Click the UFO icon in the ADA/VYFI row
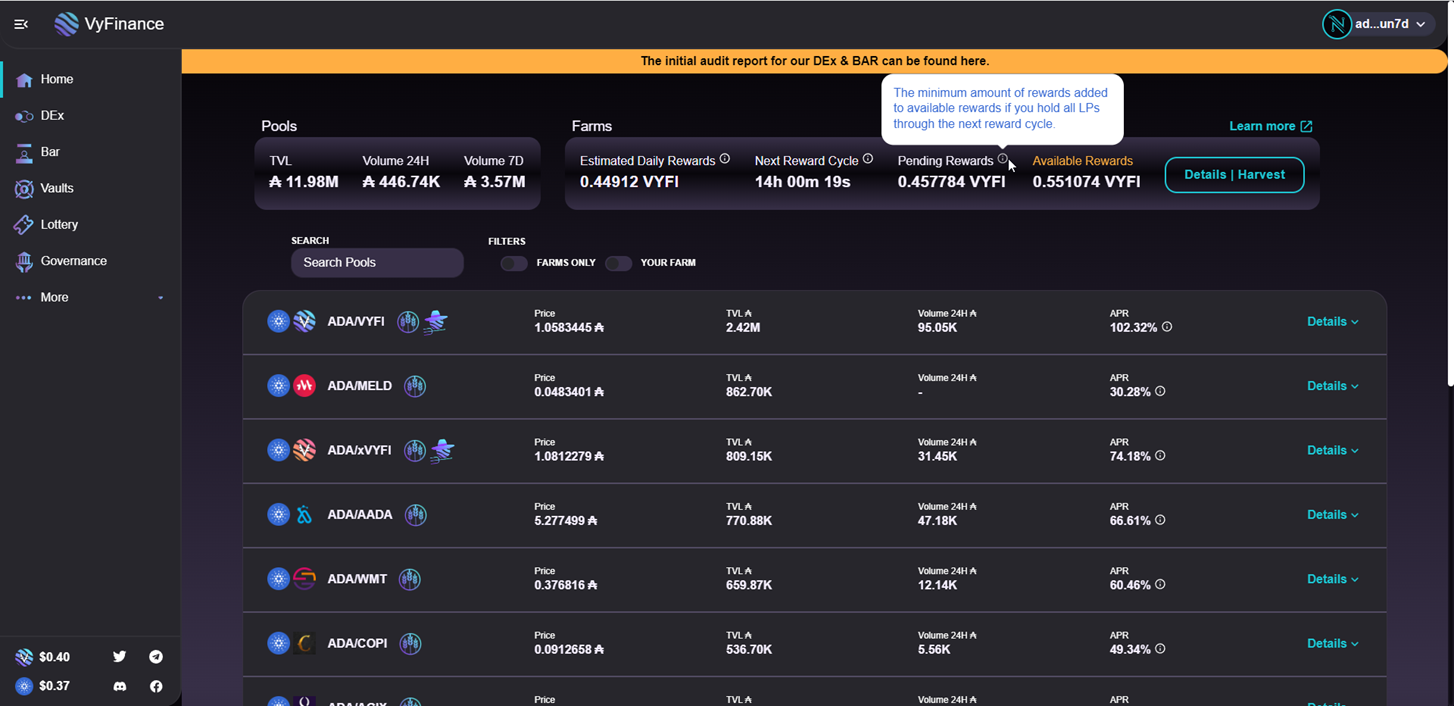The height and width of the screenshot is (706, 1454). coord(435,321)
